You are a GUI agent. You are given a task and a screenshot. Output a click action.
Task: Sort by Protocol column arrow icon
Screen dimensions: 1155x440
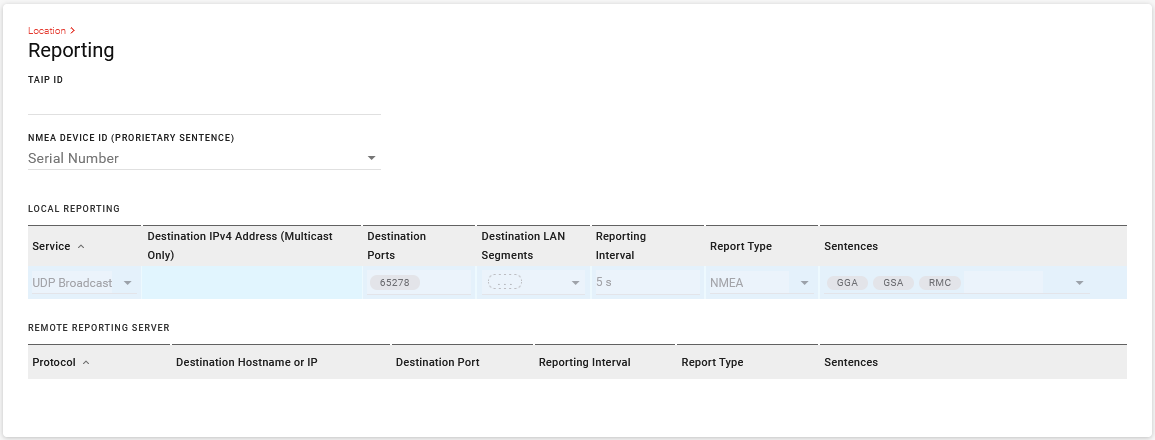(x=86, y=363)
